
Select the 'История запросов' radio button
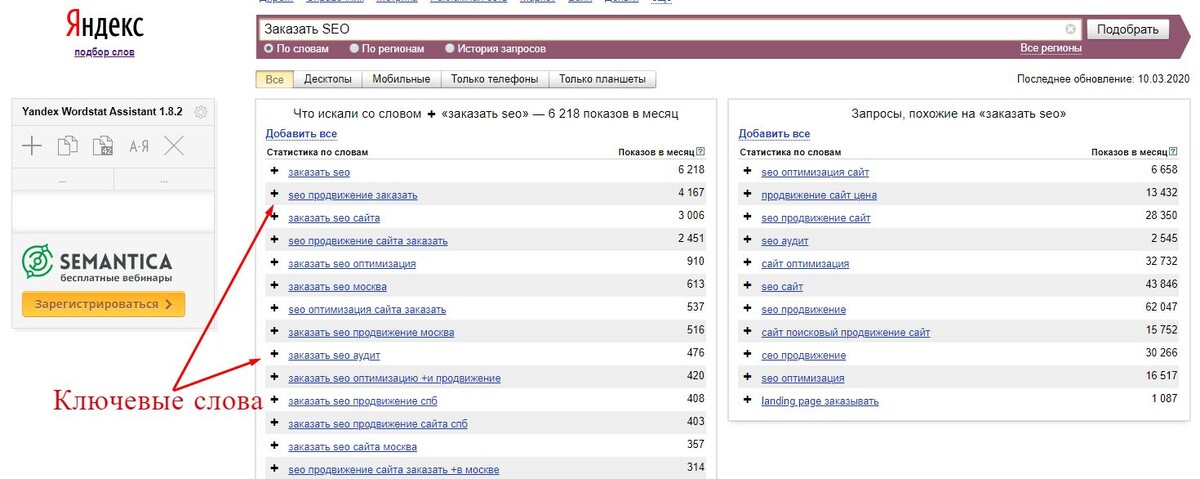[x=450, y=48]
